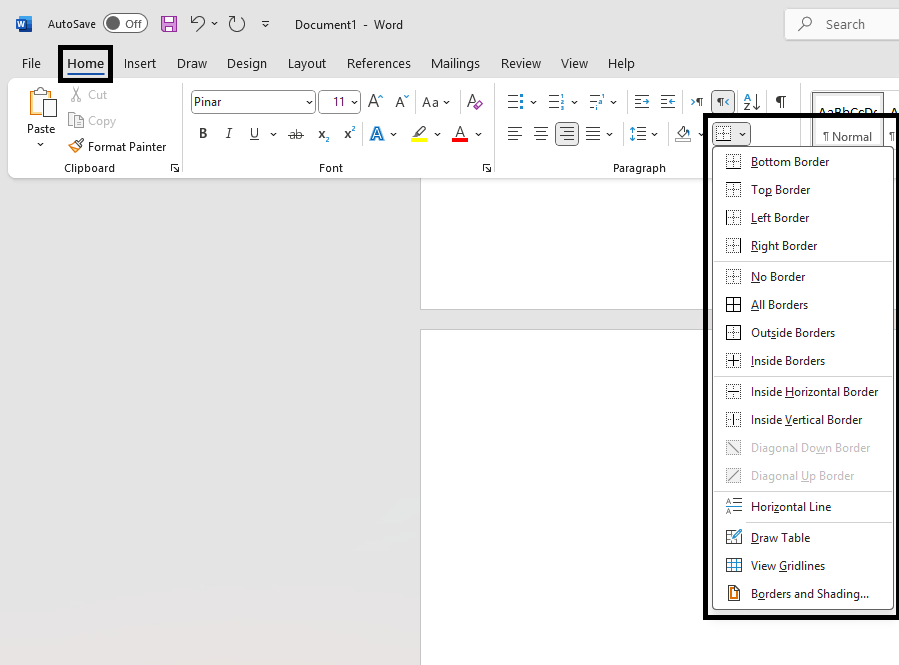Image resolution: width=899 pixels, height=665 pixels.
Task: Toggle the AutoSave switch
Action: point(125,24)
